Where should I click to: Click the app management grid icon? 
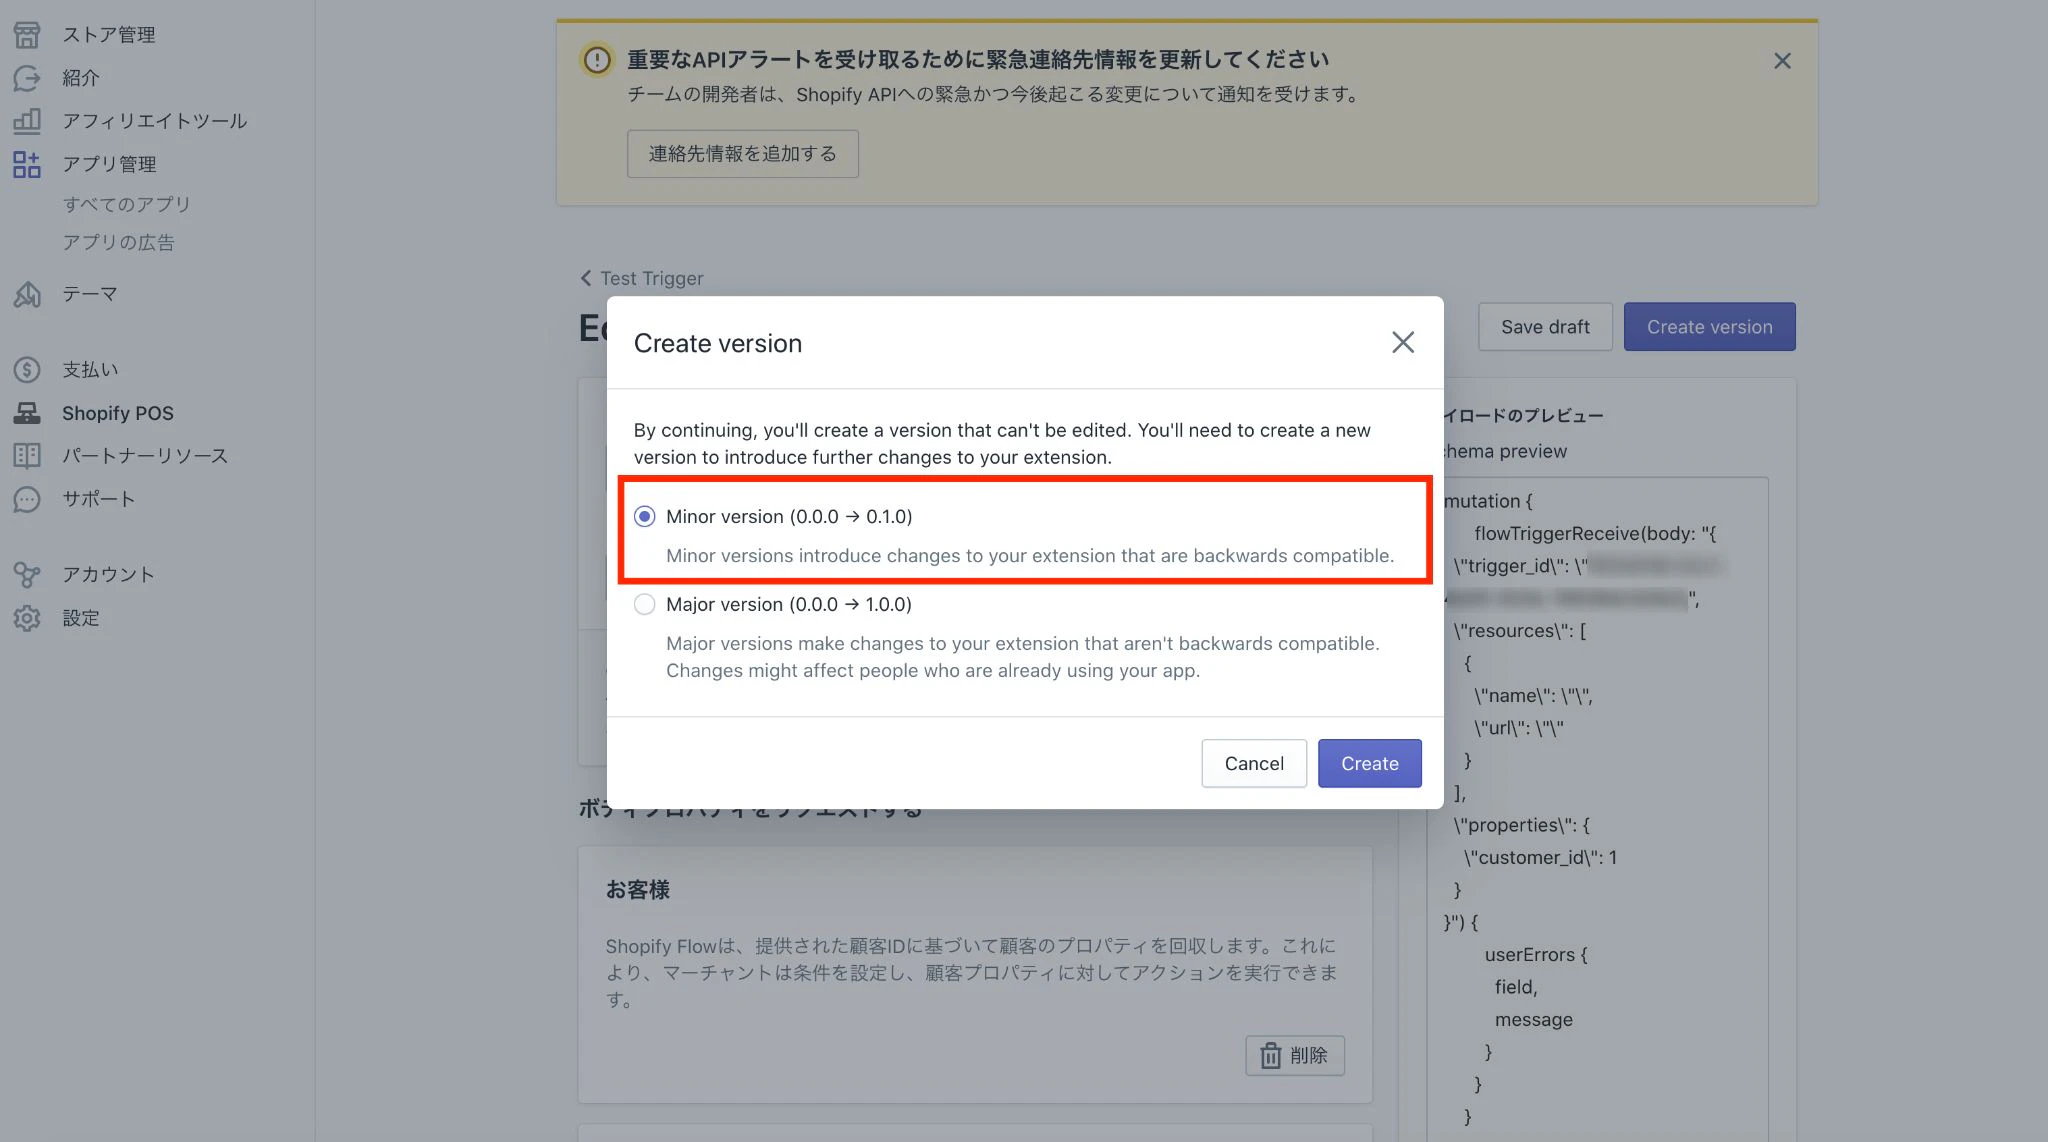(27, 164)
